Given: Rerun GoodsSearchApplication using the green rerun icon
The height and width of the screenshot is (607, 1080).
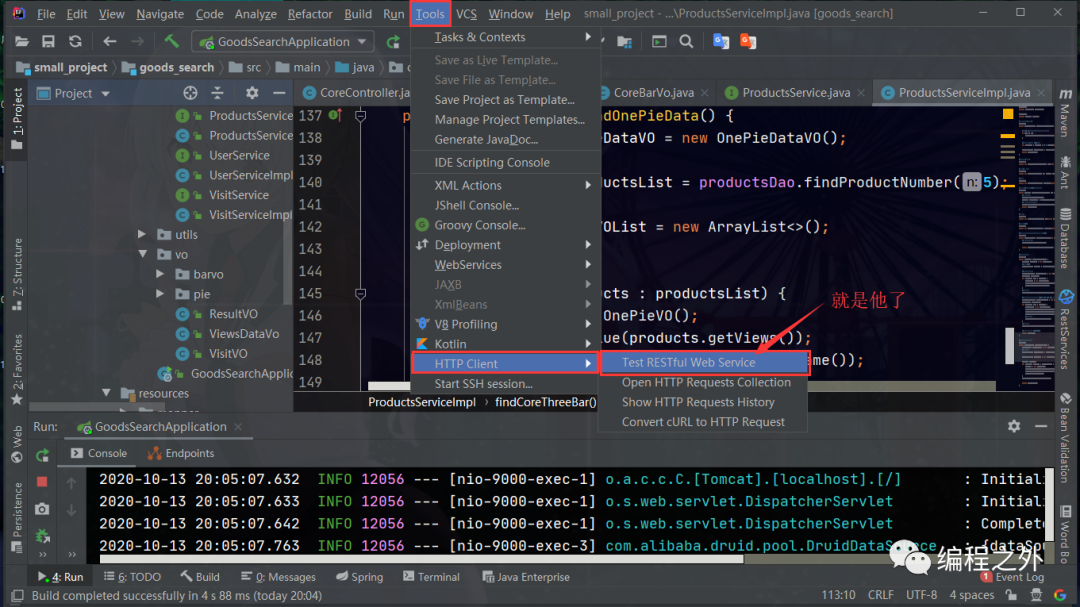Looking at the screenshot, I should coord(42,455).
